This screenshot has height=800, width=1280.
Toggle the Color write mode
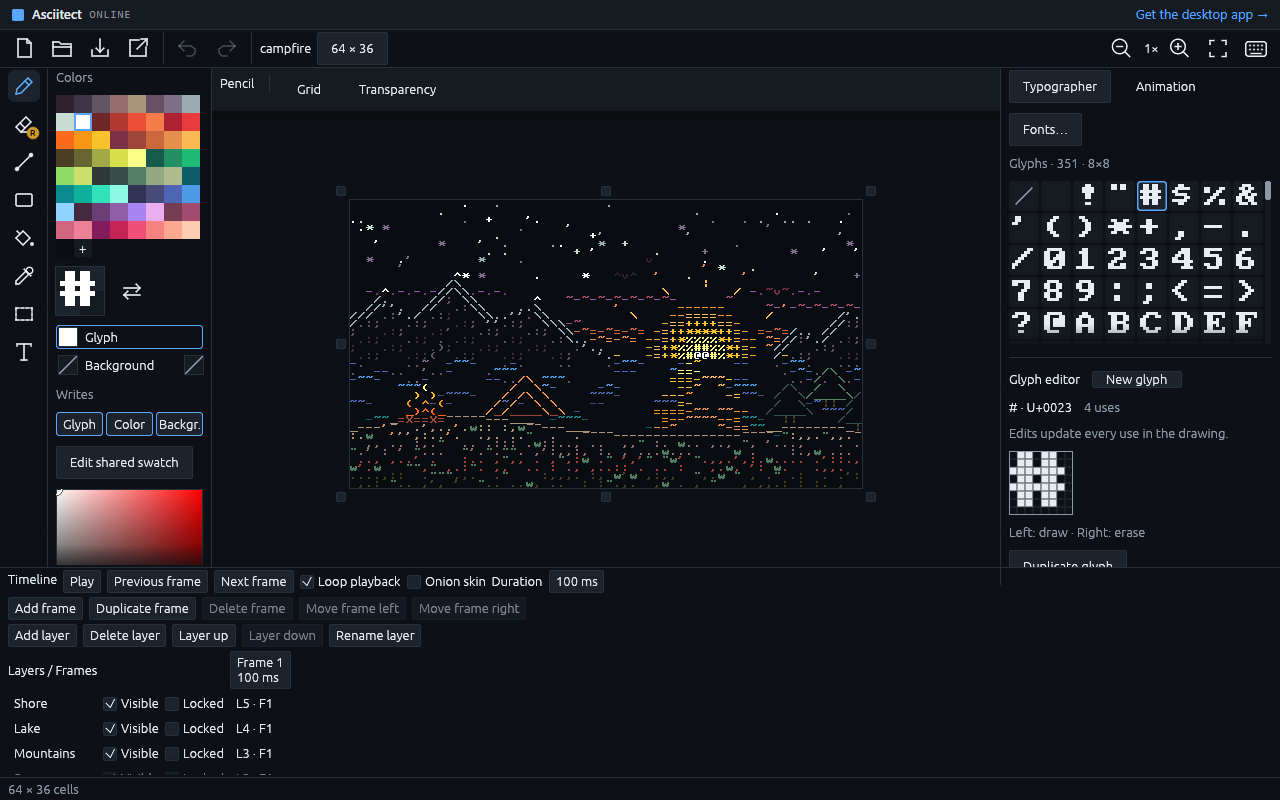(129, 424)
